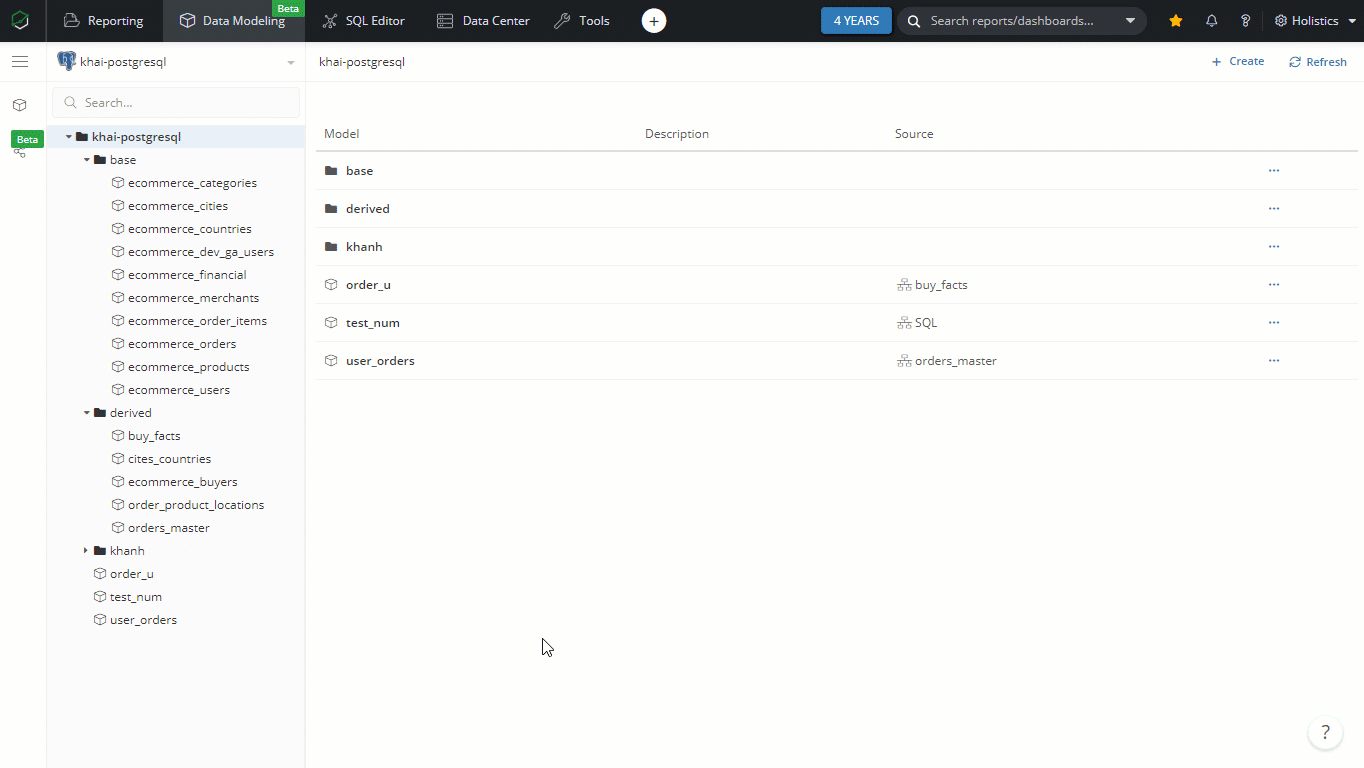The height and width of the screenshot is (768, 1364).
Task: Click the Holistics logo icon
Action: [x=20, y=20]
